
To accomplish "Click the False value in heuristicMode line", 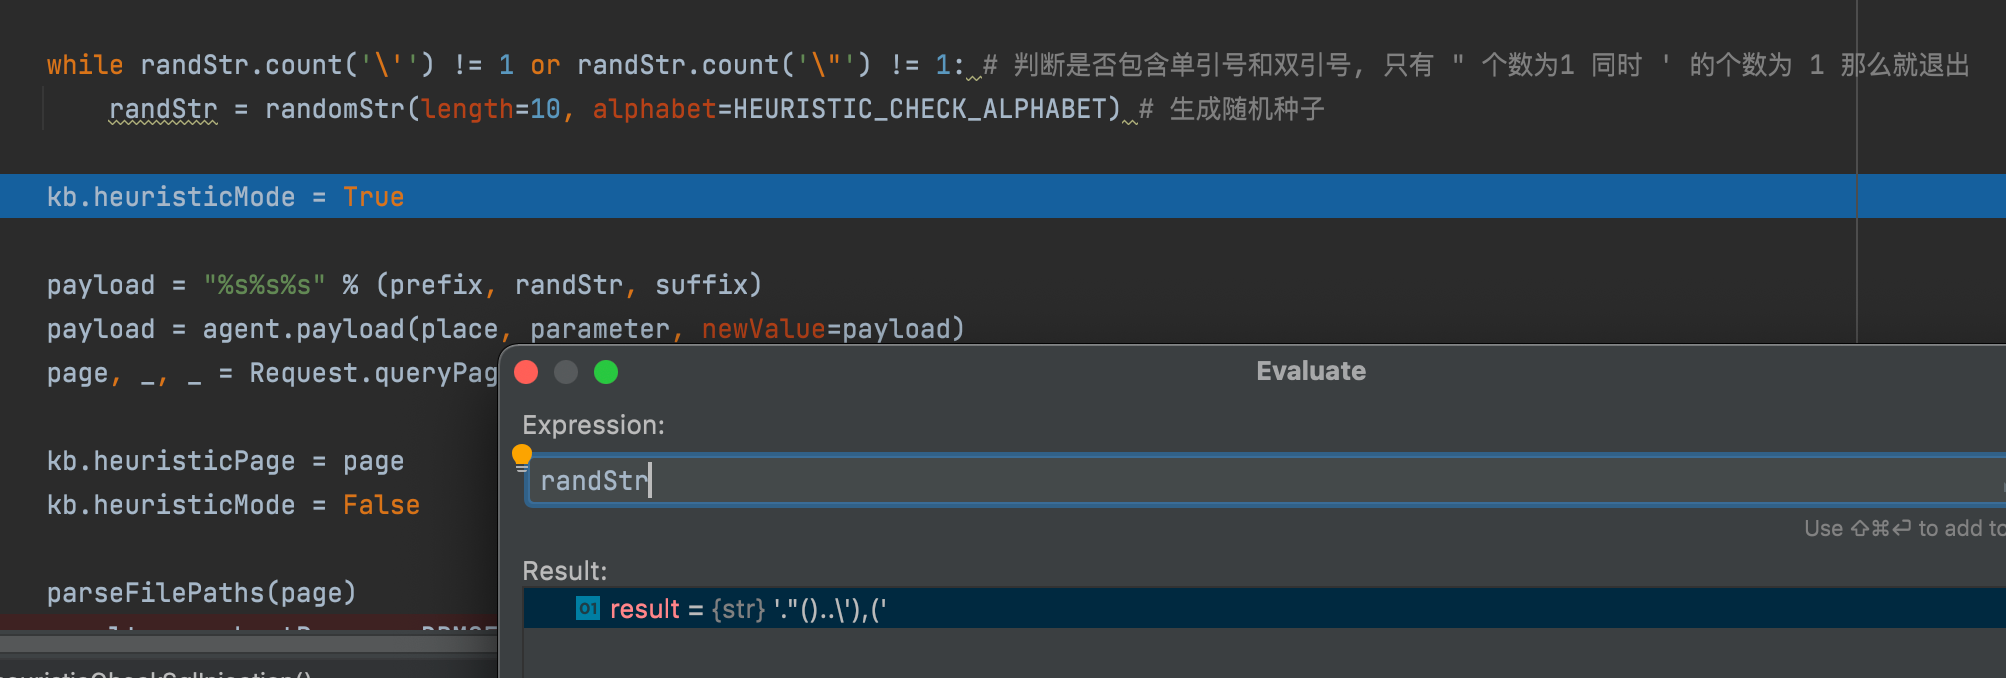I will [x=381, y=505].
